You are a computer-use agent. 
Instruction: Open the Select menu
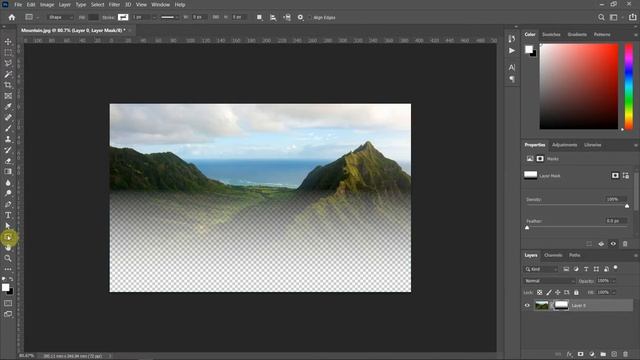97,4
